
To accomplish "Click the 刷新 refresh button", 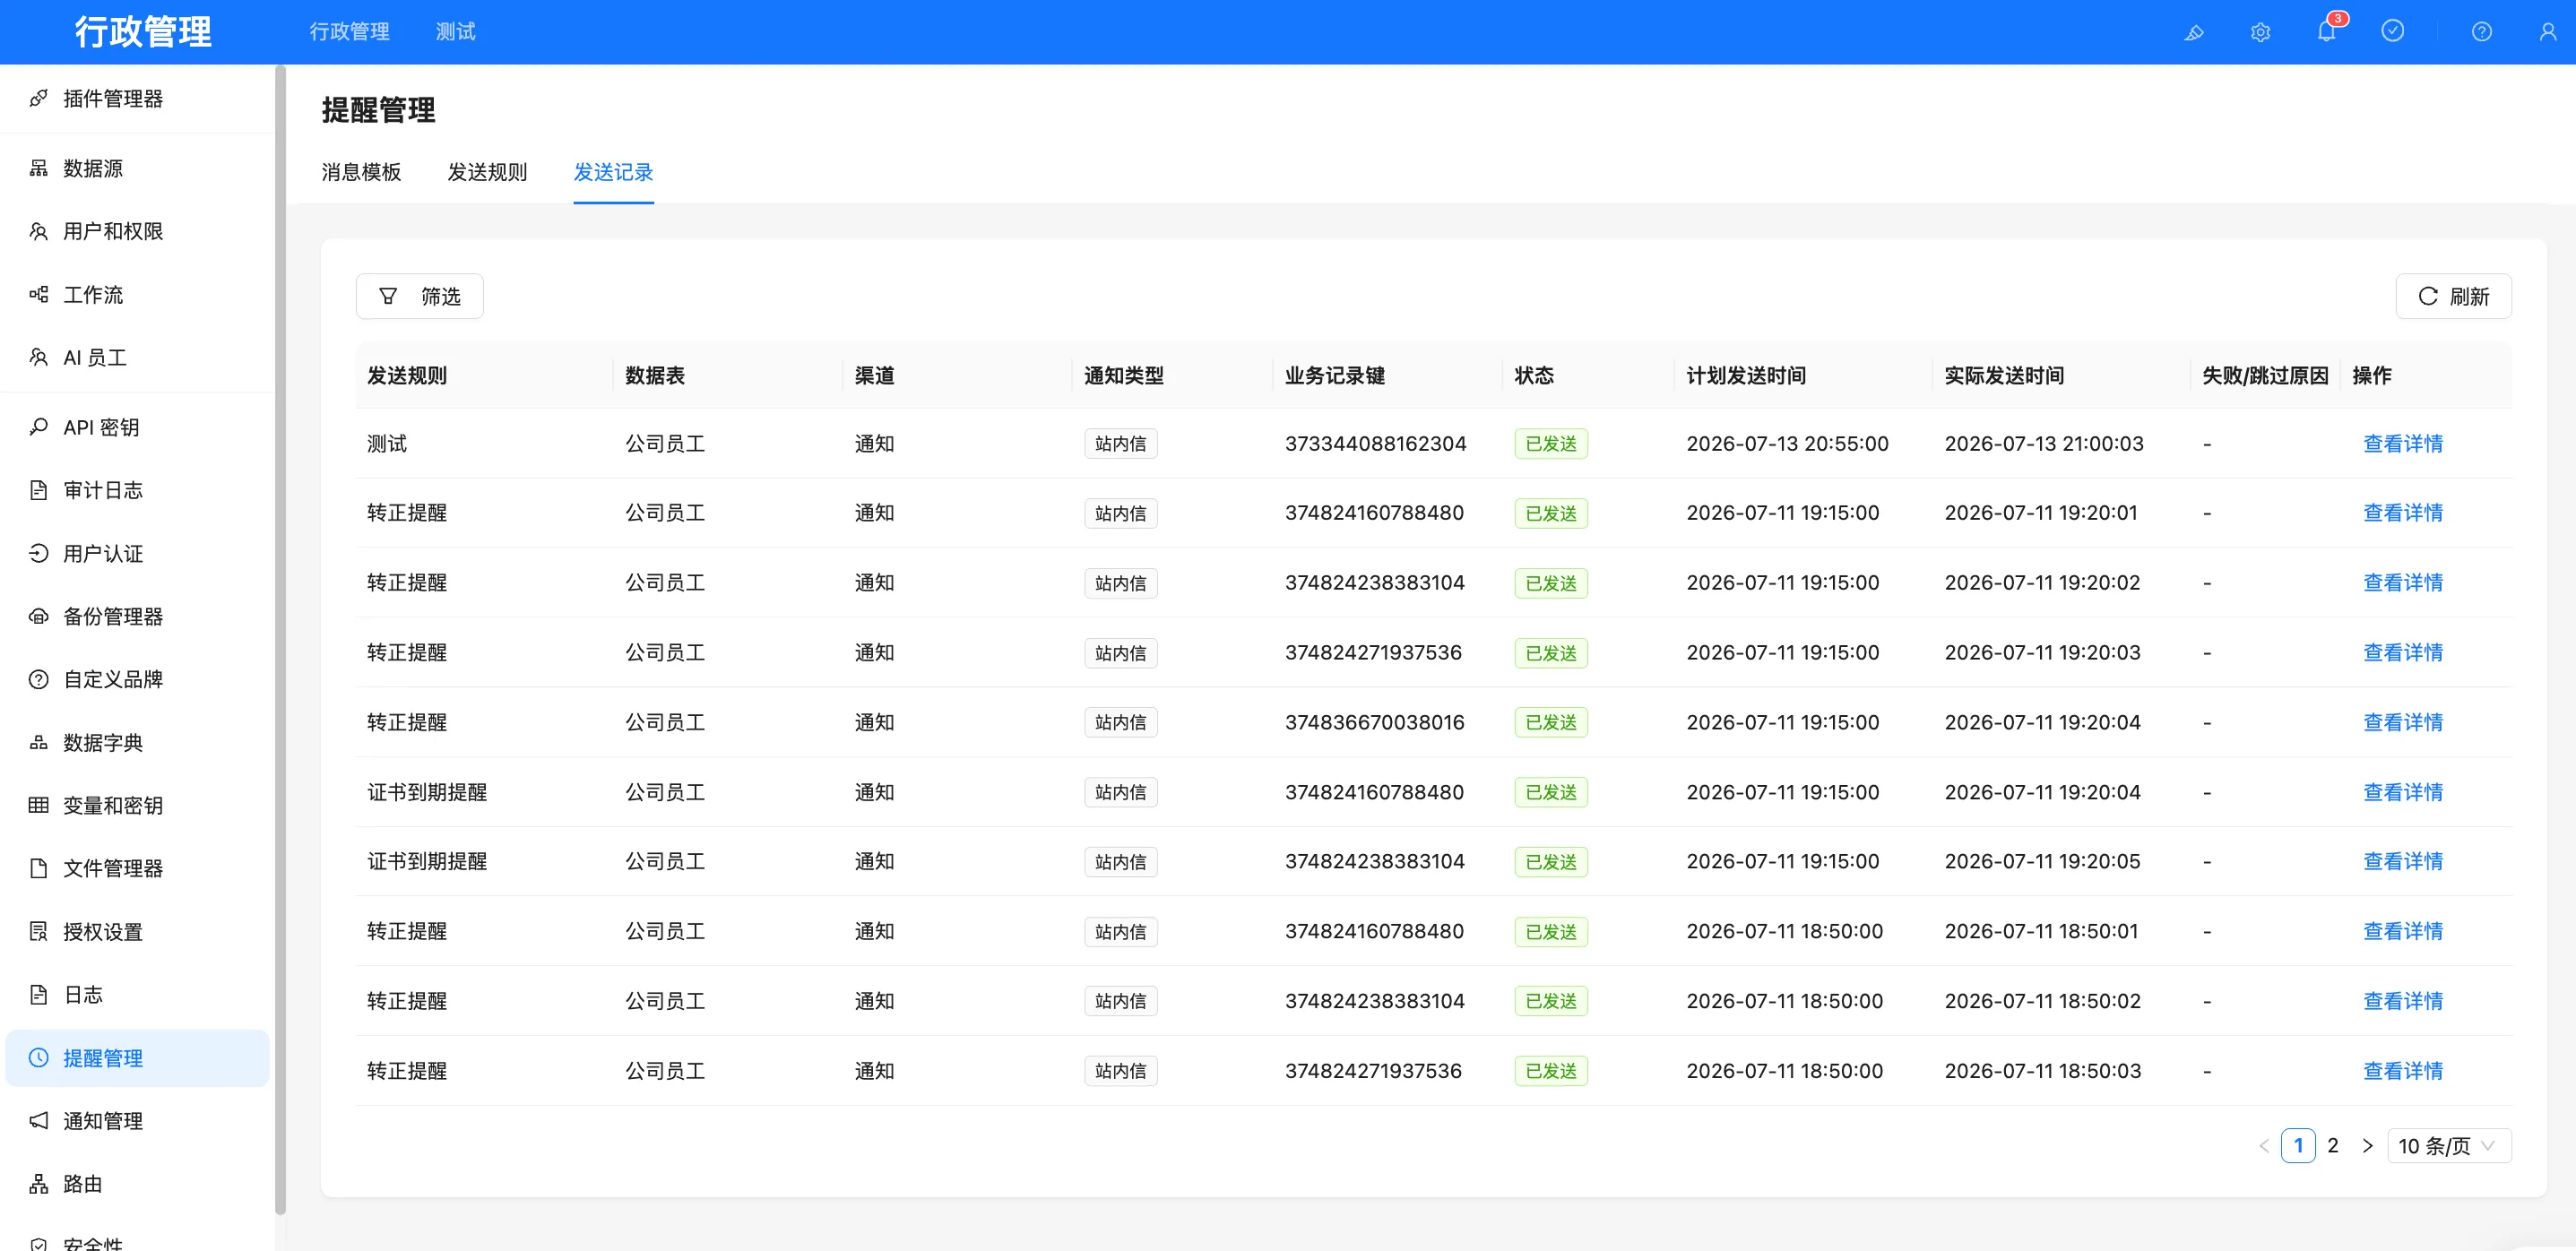I will 2453,296.
